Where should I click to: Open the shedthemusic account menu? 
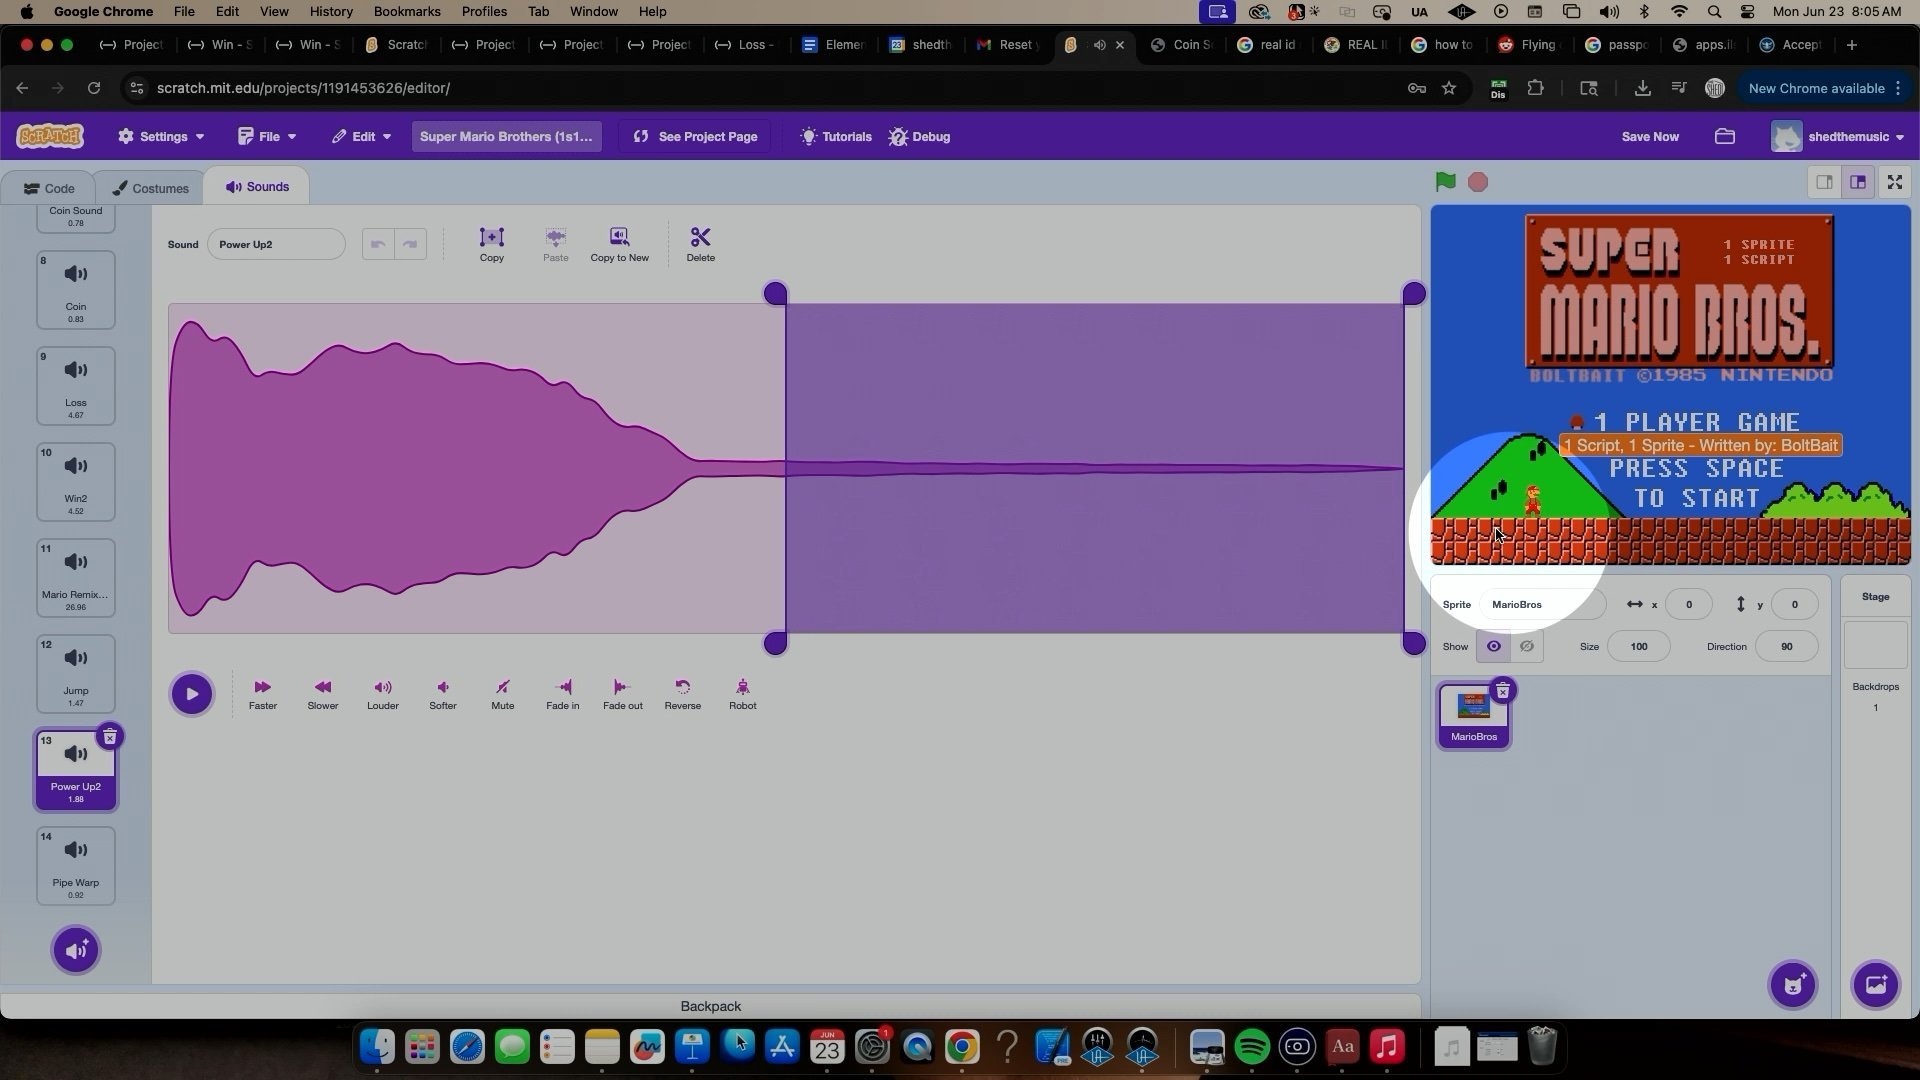(1838, 136)
